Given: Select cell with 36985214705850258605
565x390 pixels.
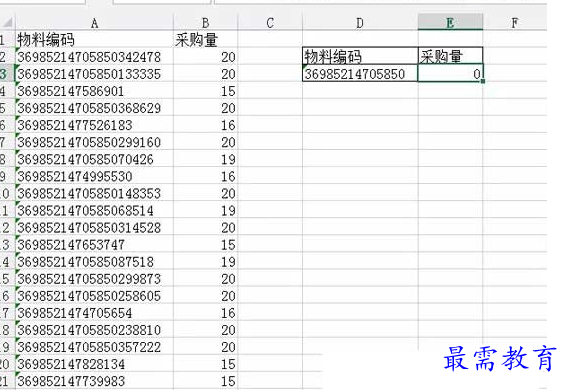Looking at the screenshot, I should coord(94,296).
